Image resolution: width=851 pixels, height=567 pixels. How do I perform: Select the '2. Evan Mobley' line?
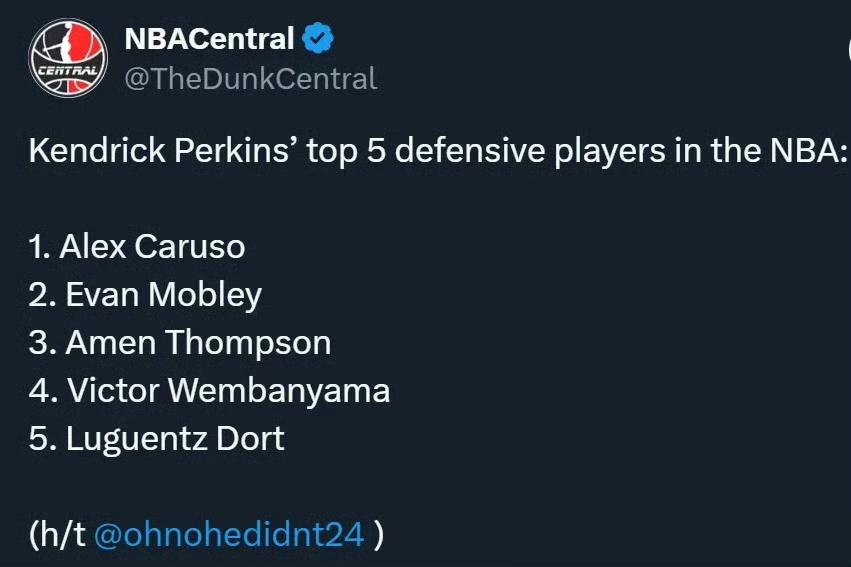pyautogui.click(x=145, y=295)
